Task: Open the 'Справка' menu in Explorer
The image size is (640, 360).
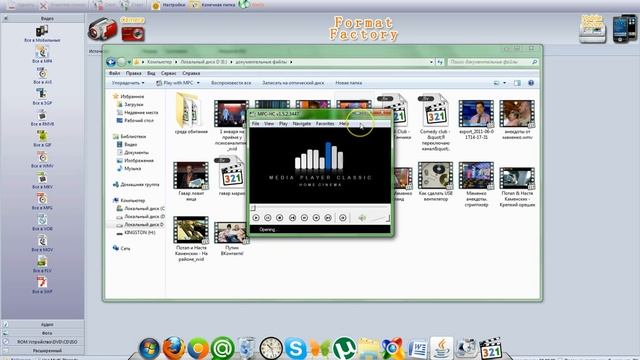Action: (191, 73)
